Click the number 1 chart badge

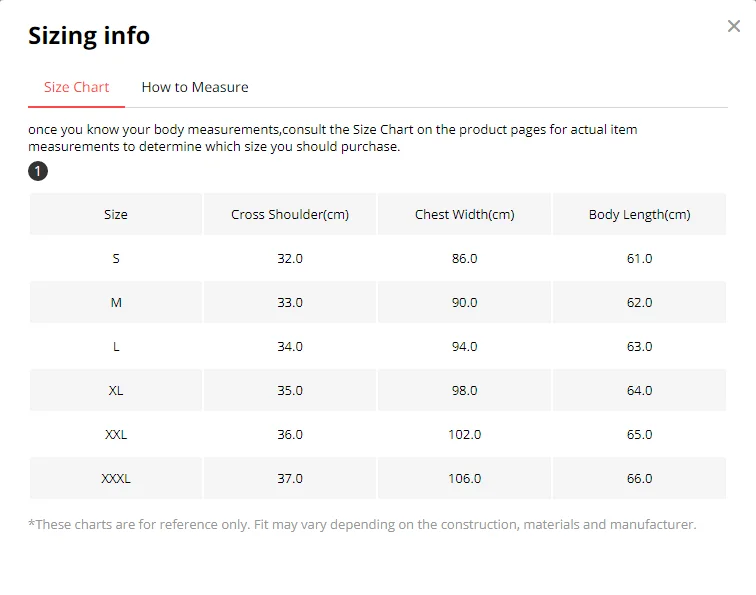point(38,171)
